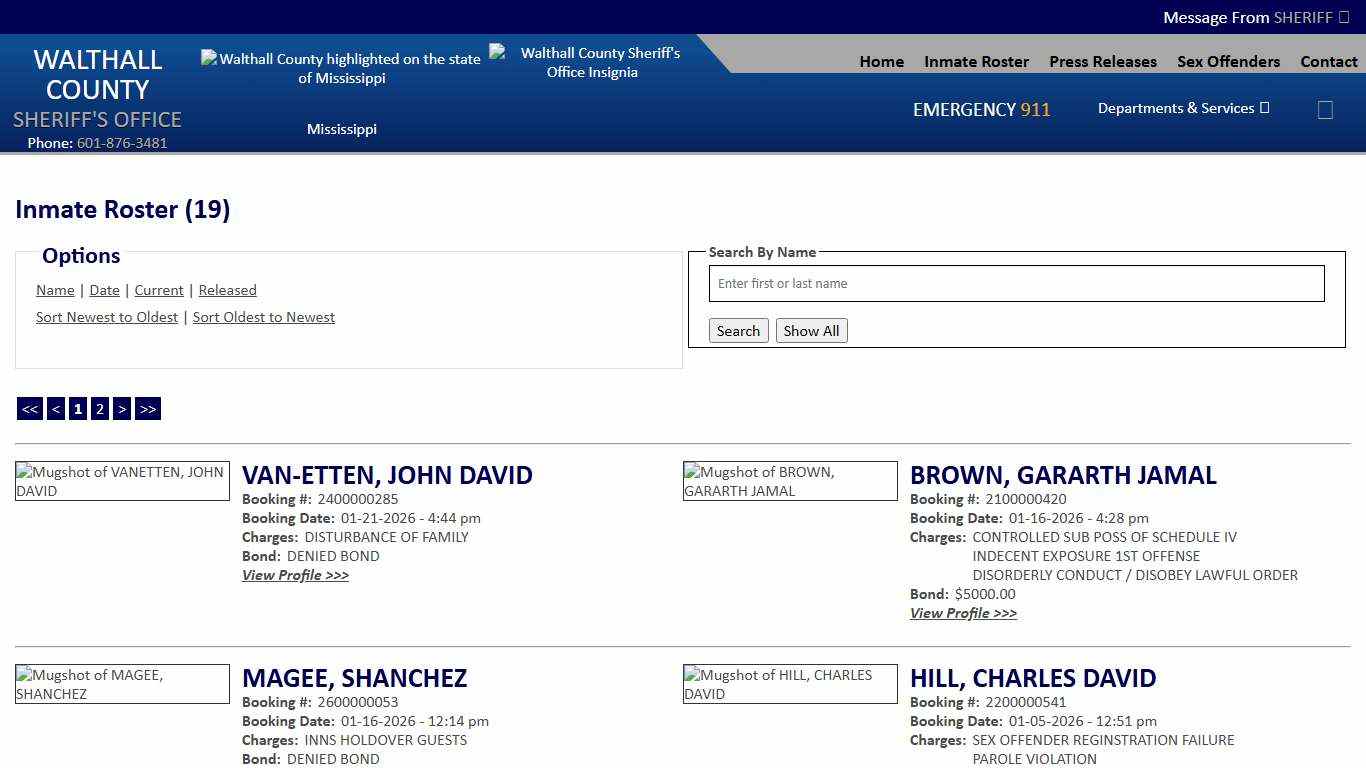Click the next-page > pagination arrow
1366x768 pixels.
click(x=121, y=408)
